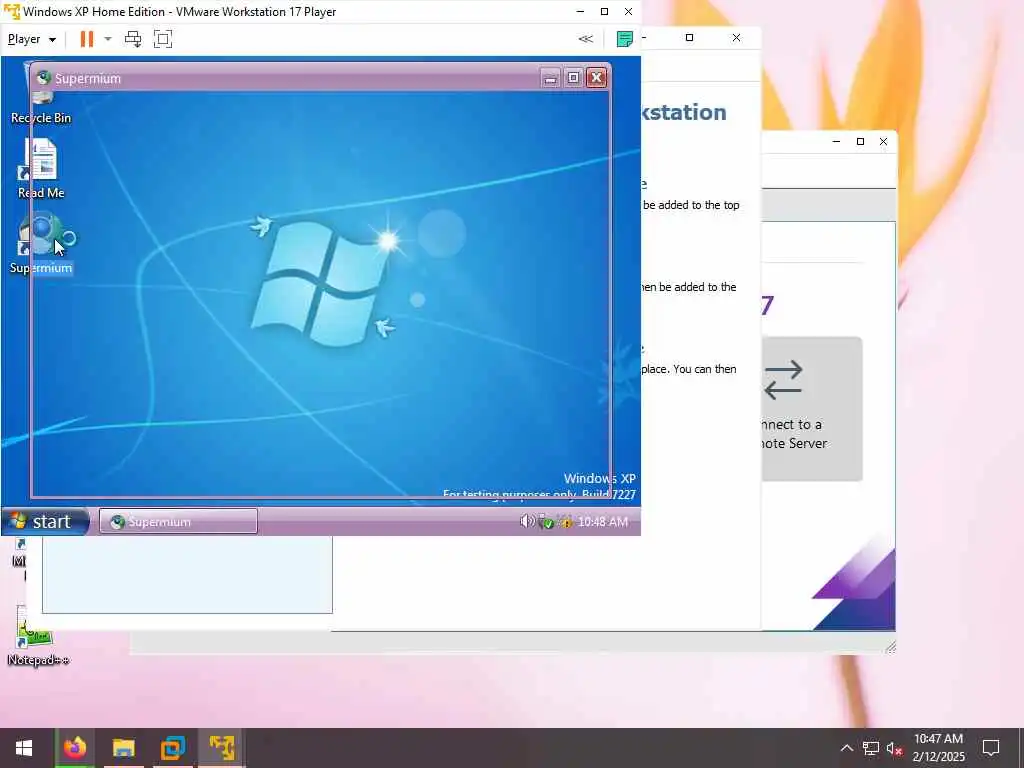Close the Supermium window
This screenshot has width=1024, height=768.
pos(596,78)
